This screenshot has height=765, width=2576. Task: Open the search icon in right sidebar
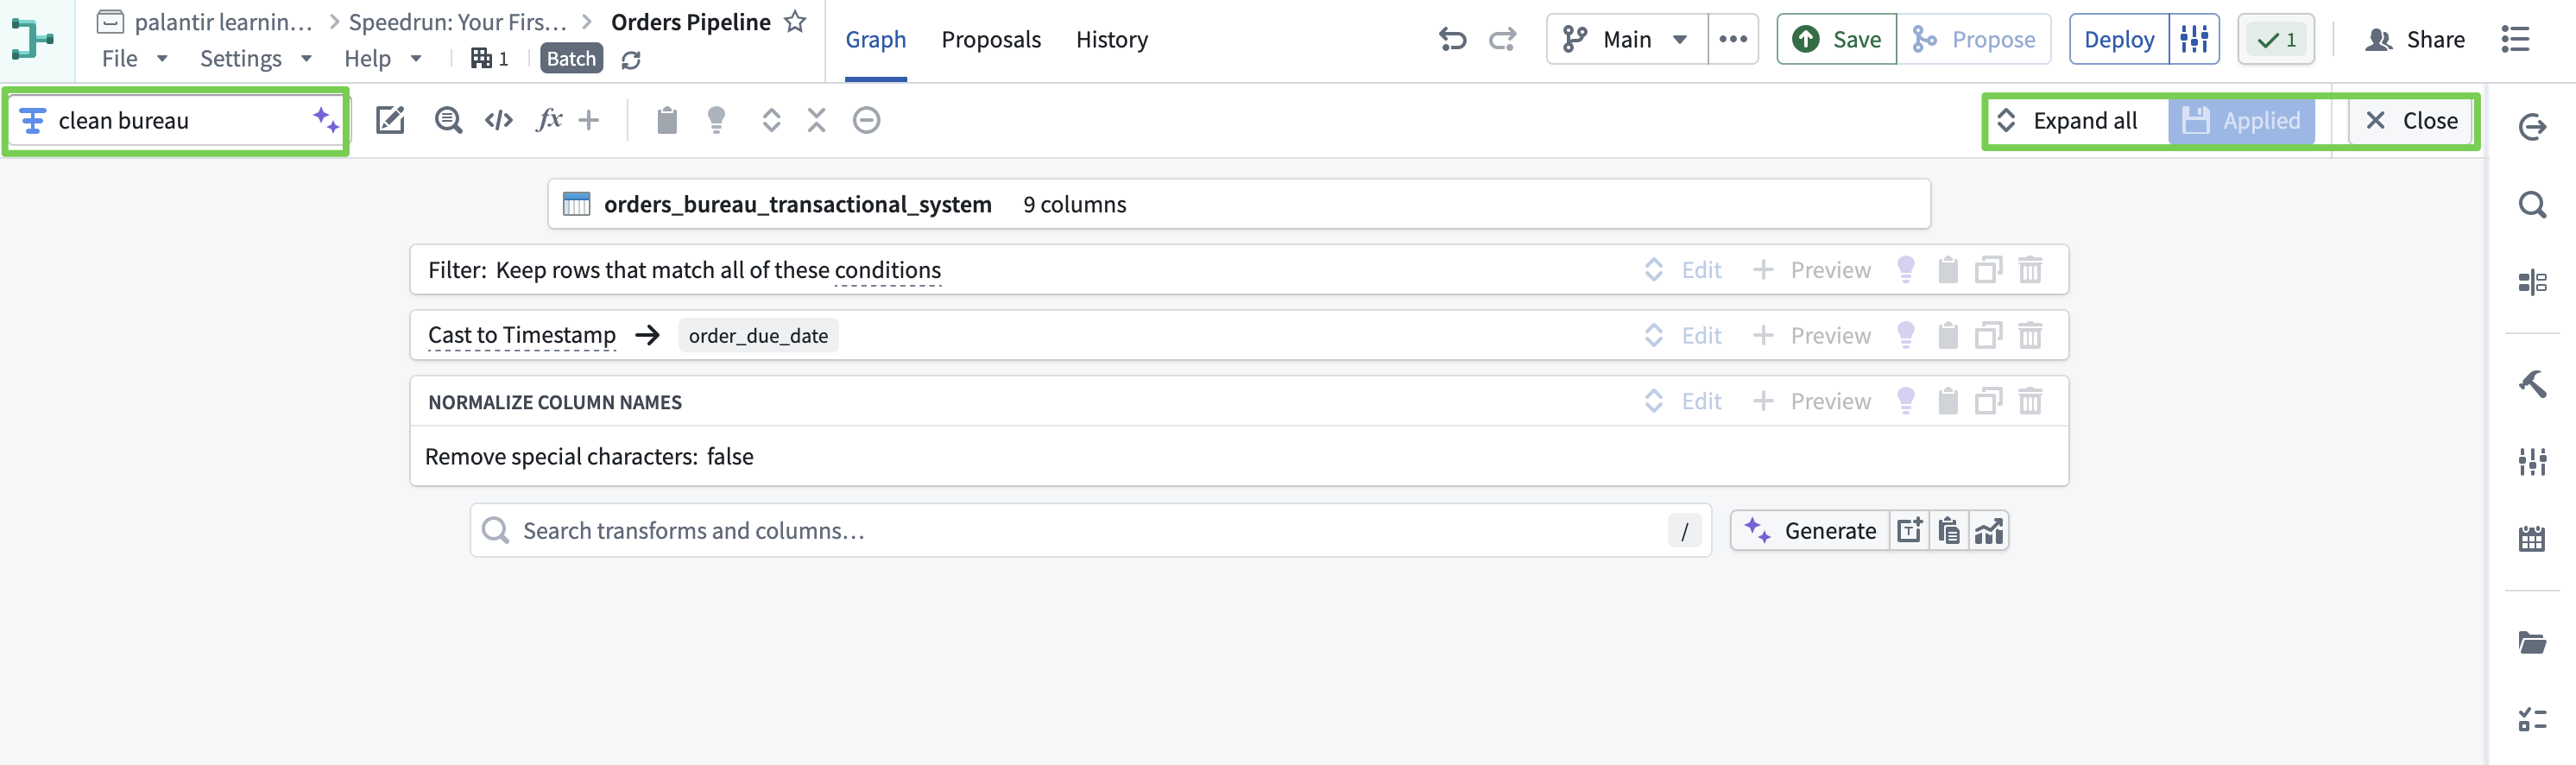click(2531, 205)
